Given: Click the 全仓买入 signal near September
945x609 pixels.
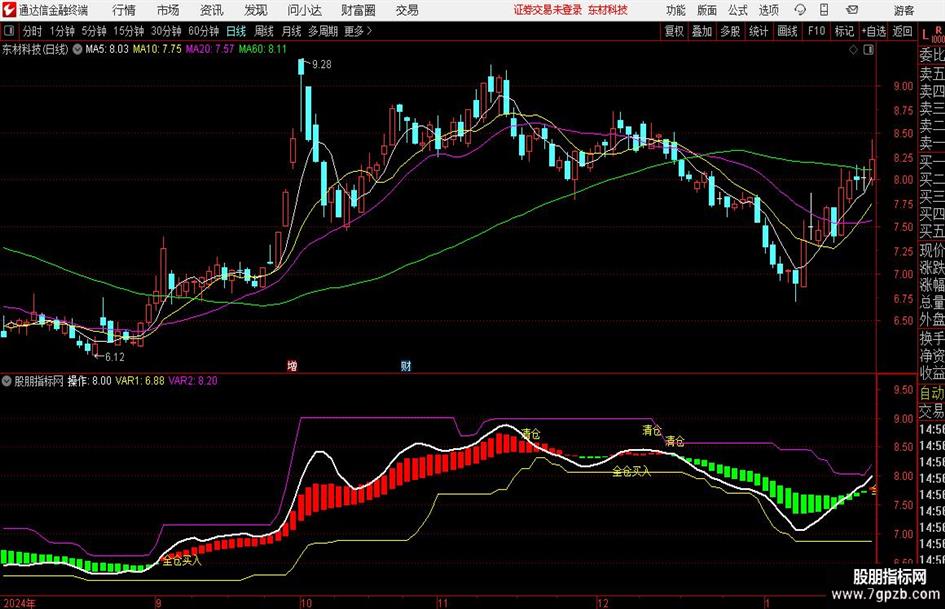Looking at the screenshot, I should 182,561.
